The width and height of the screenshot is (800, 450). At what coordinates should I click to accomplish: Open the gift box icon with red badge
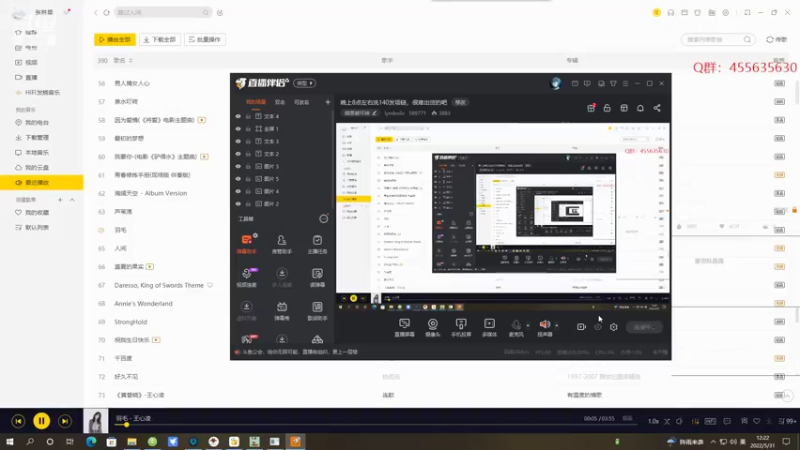coord(591,108)
